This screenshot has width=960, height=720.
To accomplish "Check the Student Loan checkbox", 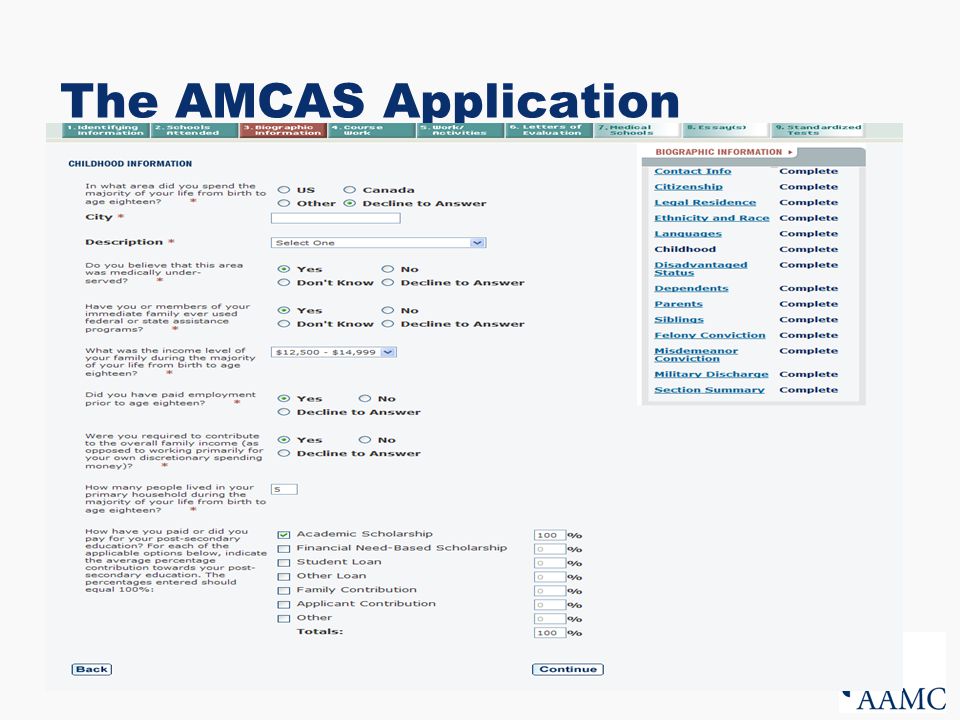I will (x=283, y=563).
